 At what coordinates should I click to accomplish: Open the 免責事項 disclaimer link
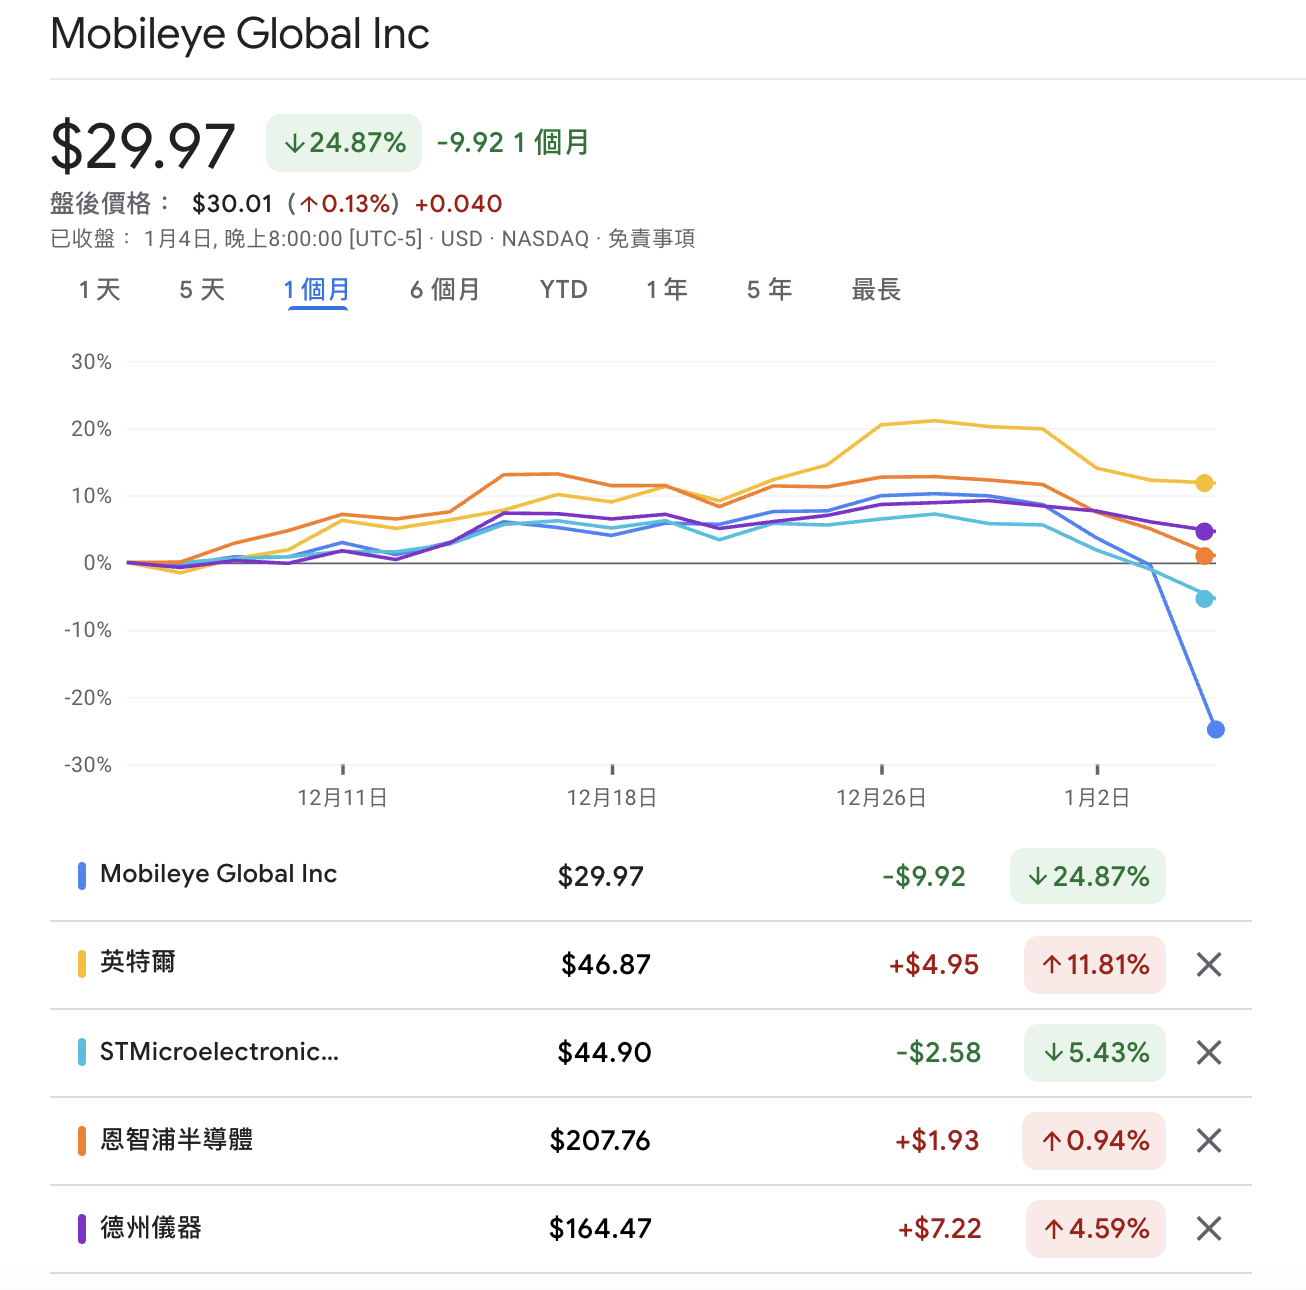(651, 239)
